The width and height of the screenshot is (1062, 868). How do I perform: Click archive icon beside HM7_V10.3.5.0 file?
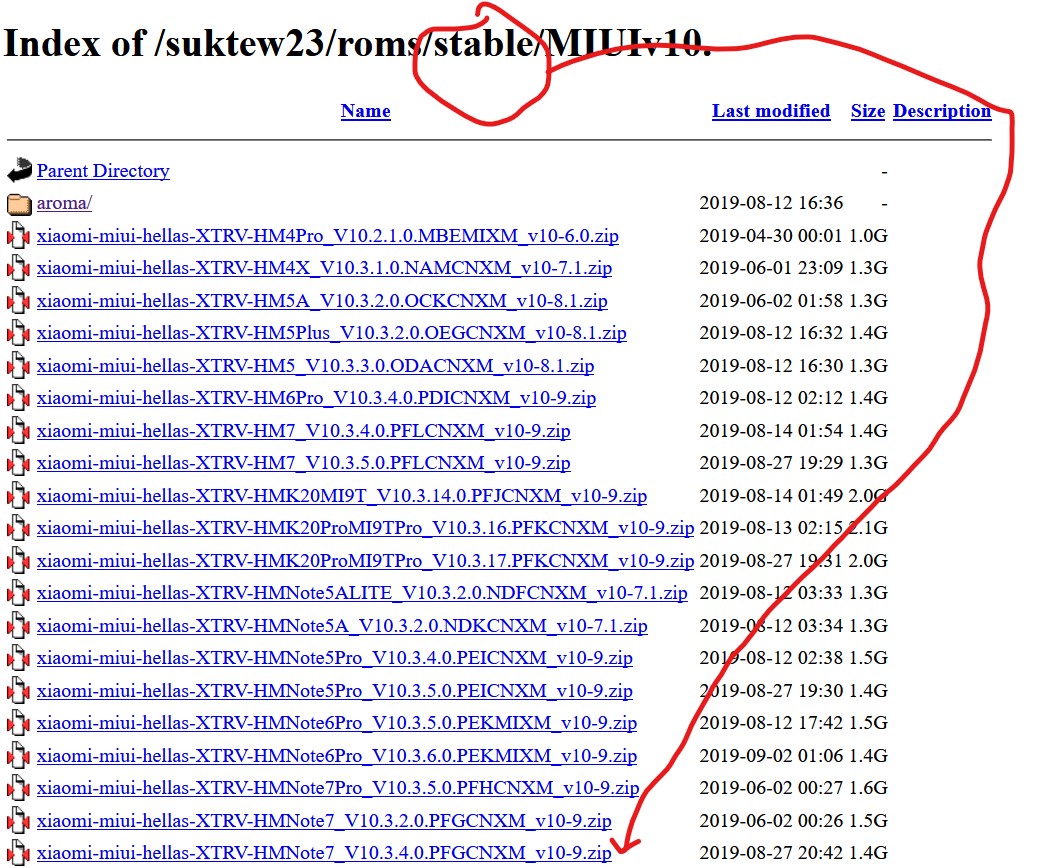18,463
